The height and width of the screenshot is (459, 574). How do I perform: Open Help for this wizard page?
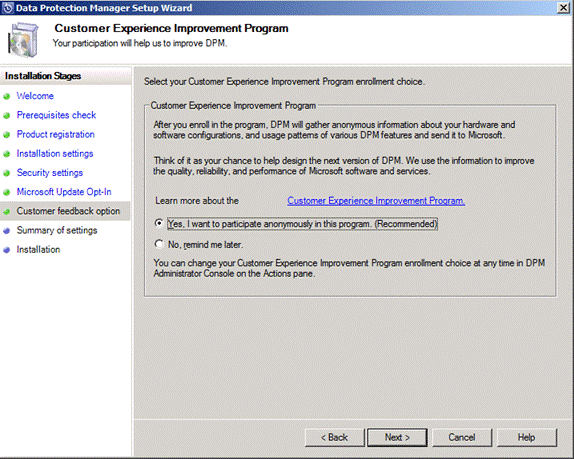tap(526, 437)
